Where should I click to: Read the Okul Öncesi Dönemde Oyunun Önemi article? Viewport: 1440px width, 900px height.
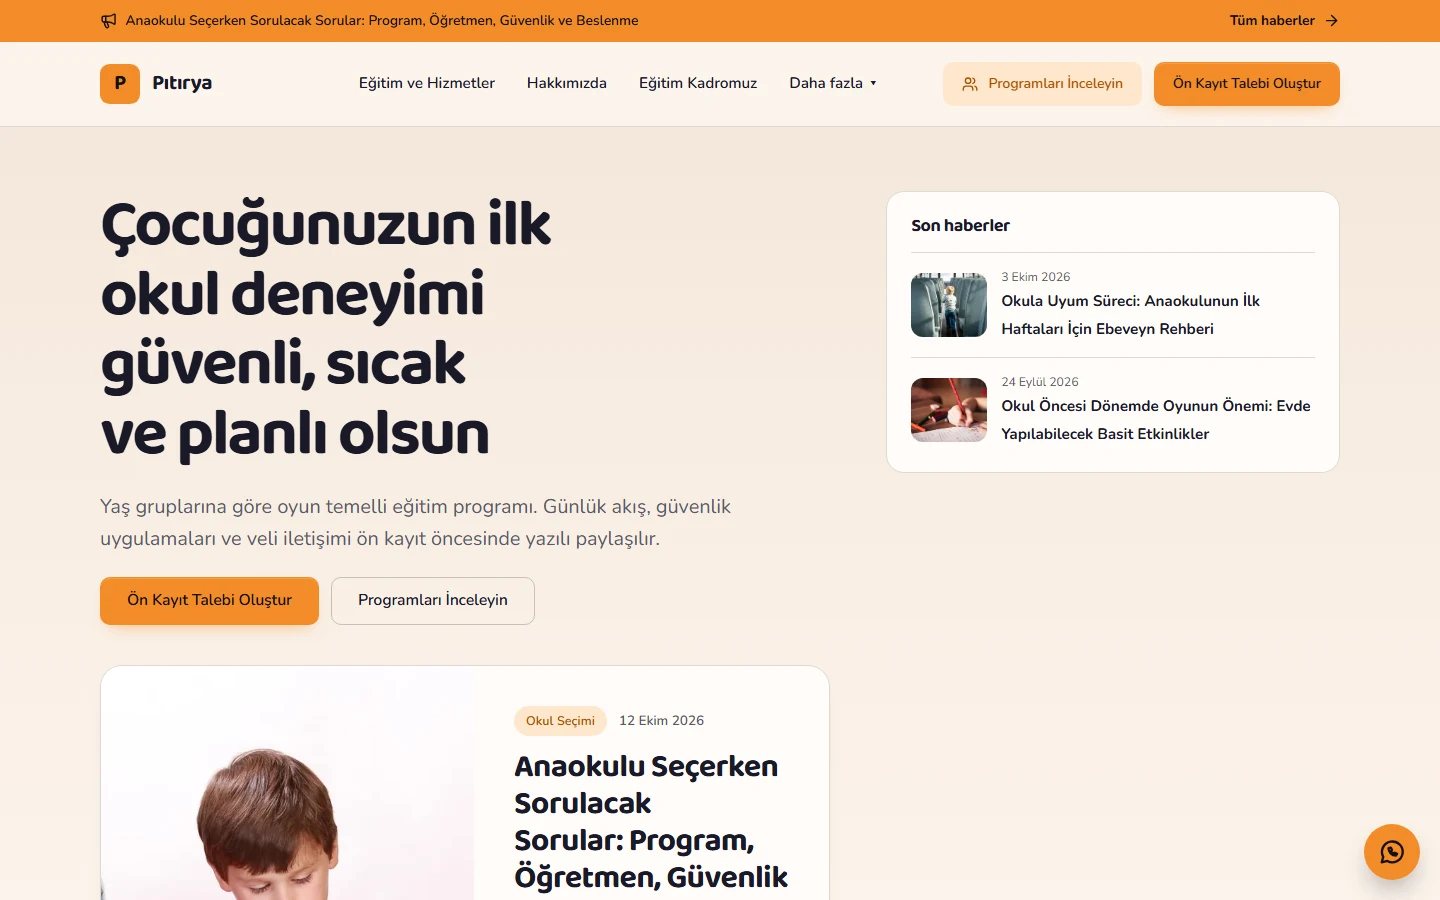tap(1156, 420)
